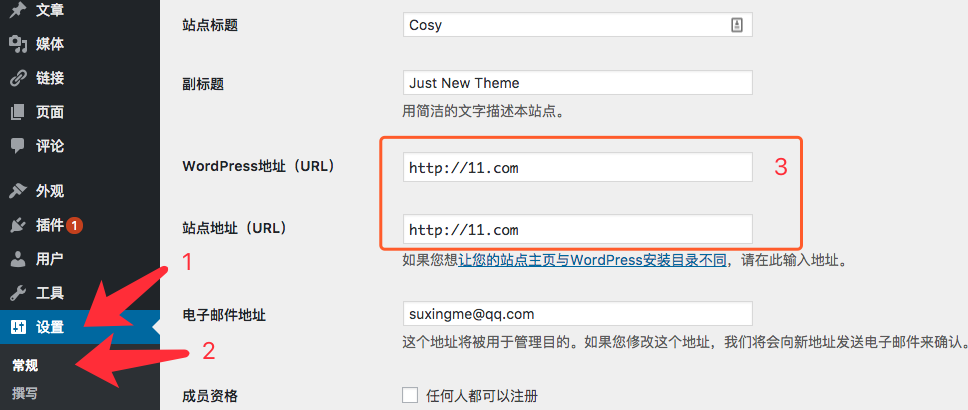
Task: Select the 副标题 tagline text box
Action: 578,83
